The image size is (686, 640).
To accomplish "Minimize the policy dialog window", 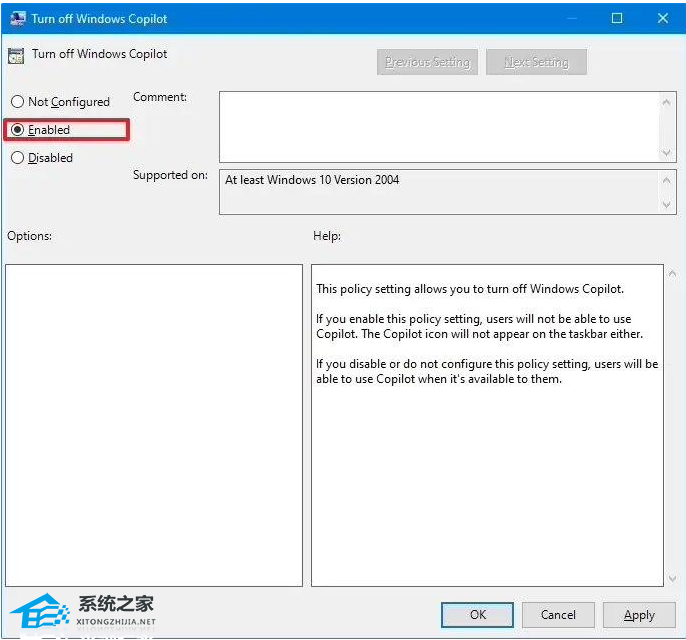I will 571,18.
